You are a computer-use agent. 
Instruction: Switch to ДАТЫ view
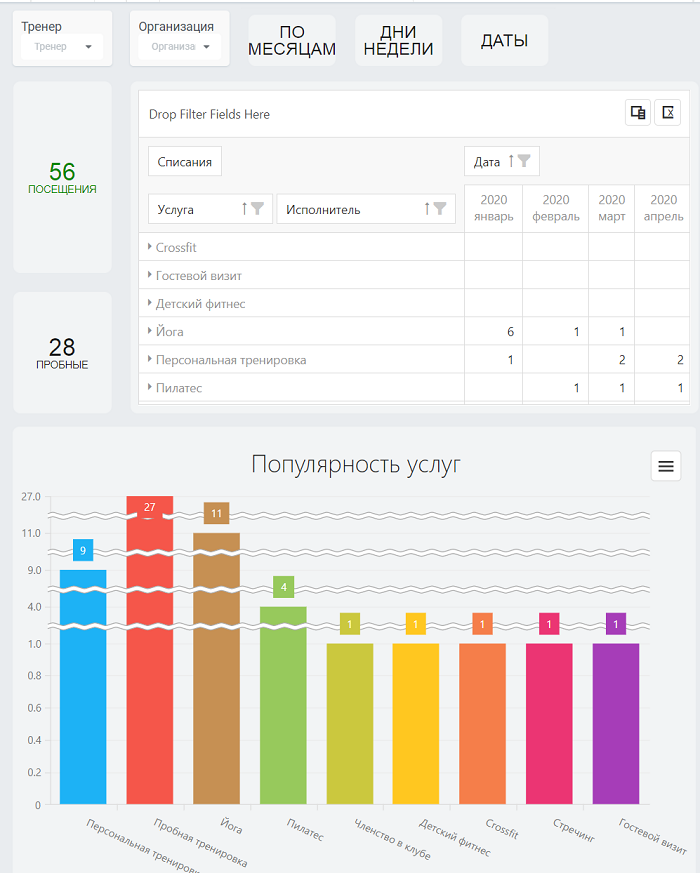point(505,41)
